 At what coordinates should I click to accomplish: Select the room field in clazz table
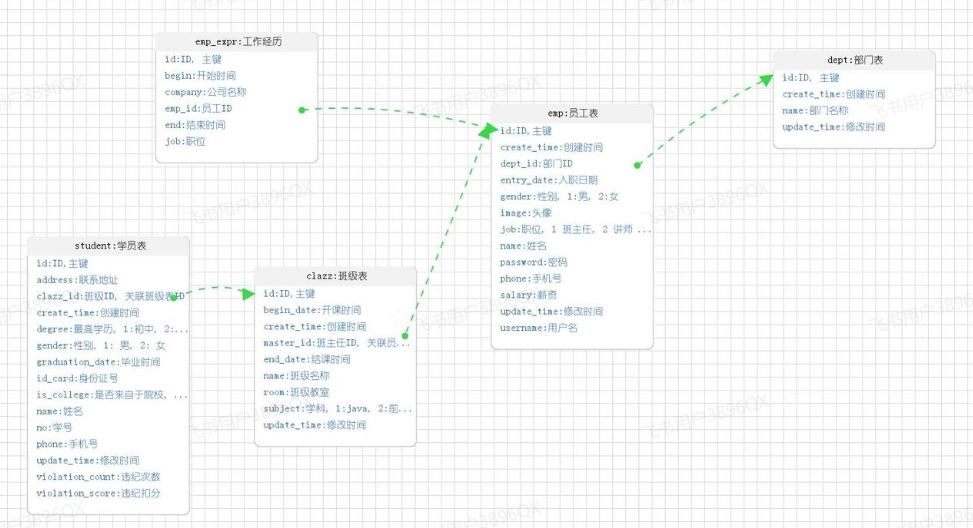pyautogui.click(x=296, y=392)
